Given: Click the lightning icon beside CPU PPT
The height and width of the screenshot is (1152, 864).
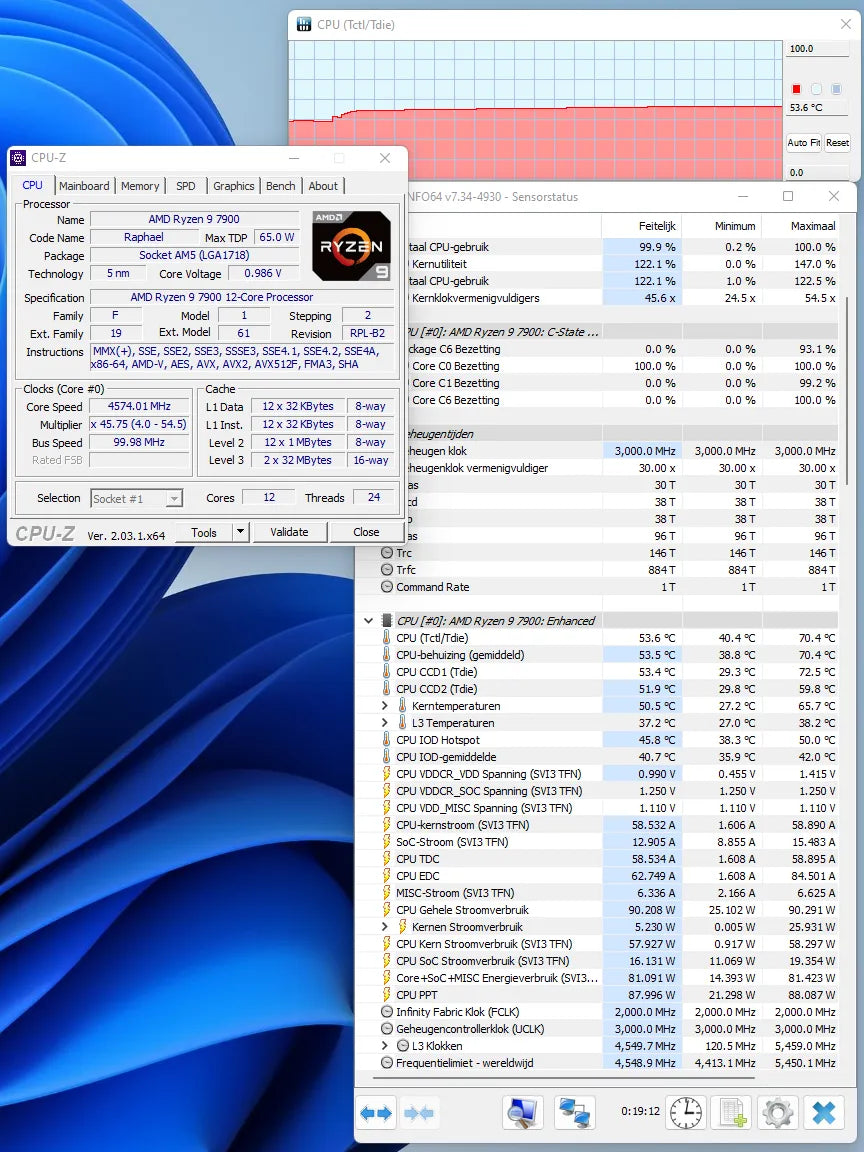Looking at the screenshot, I should click(385, 995).
